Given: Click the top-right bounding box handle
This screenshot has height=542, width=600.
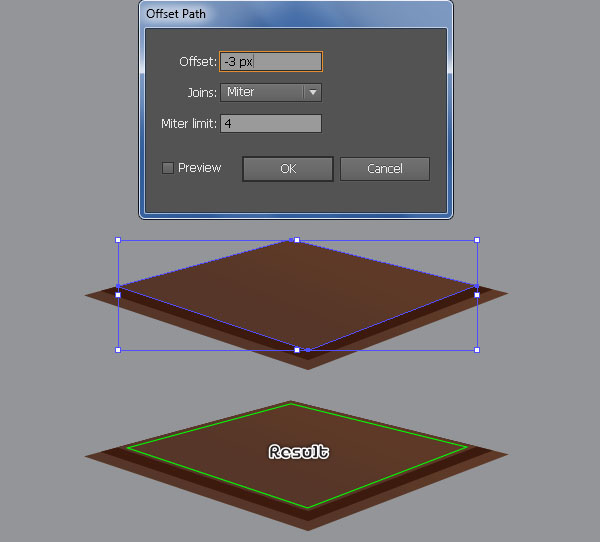Looking at the screenshot, I should [x=477, y=240].
